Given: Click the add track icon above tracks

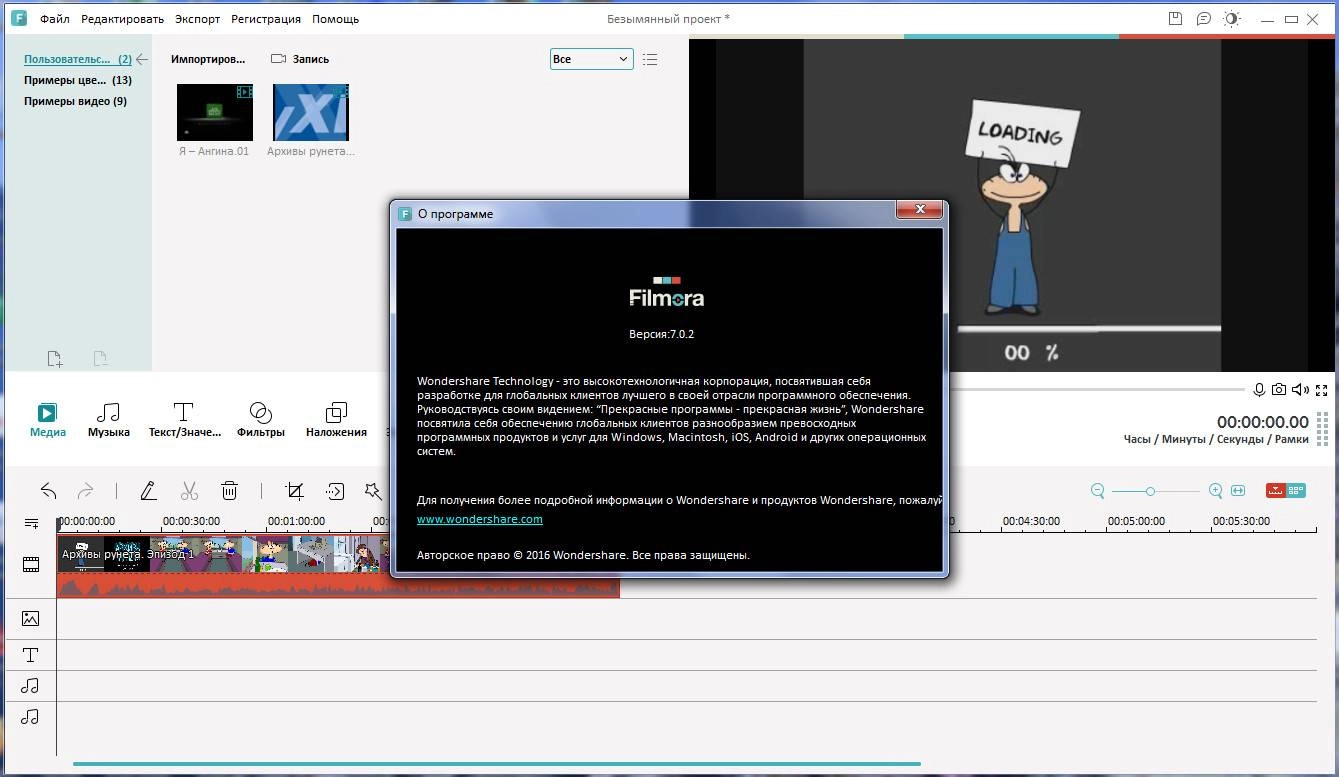Looking at the screenshot, I should click(x=31, y=523).
